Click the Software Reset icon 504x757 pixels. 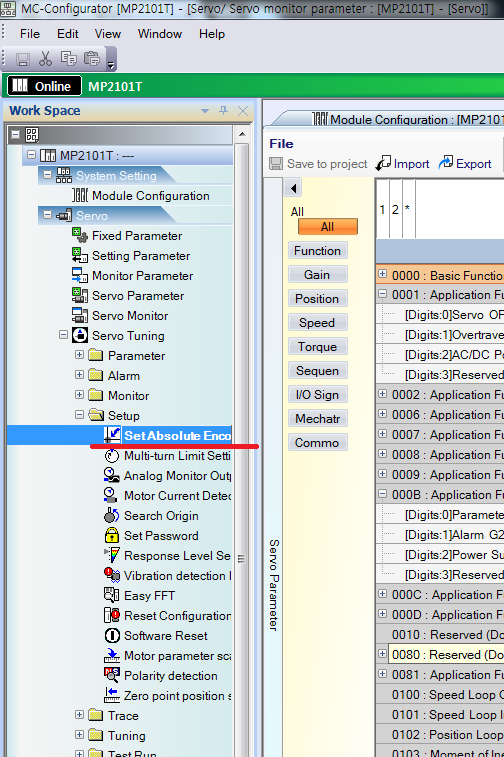pyautogui.click(x=112, y=635)
